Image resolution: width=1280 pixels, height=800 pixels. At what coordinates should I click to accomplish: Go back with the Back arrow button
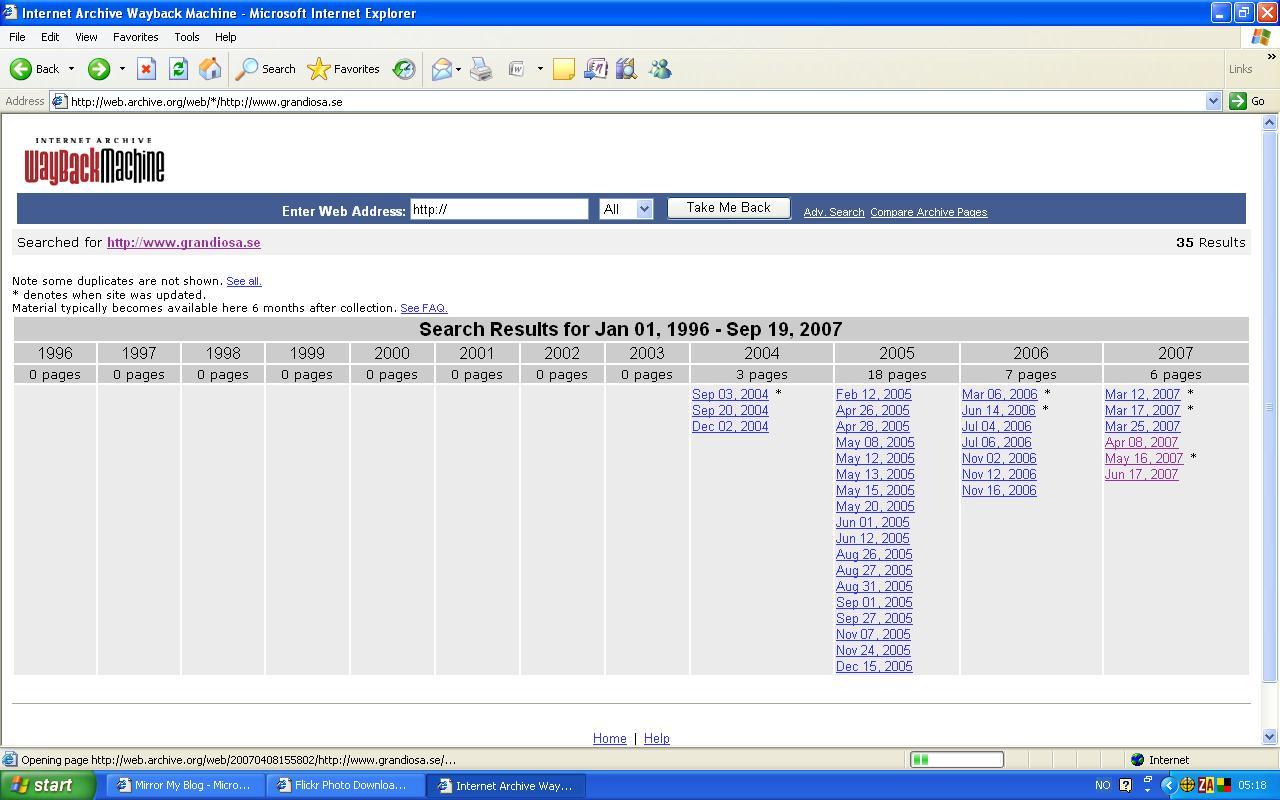(34, 69)
